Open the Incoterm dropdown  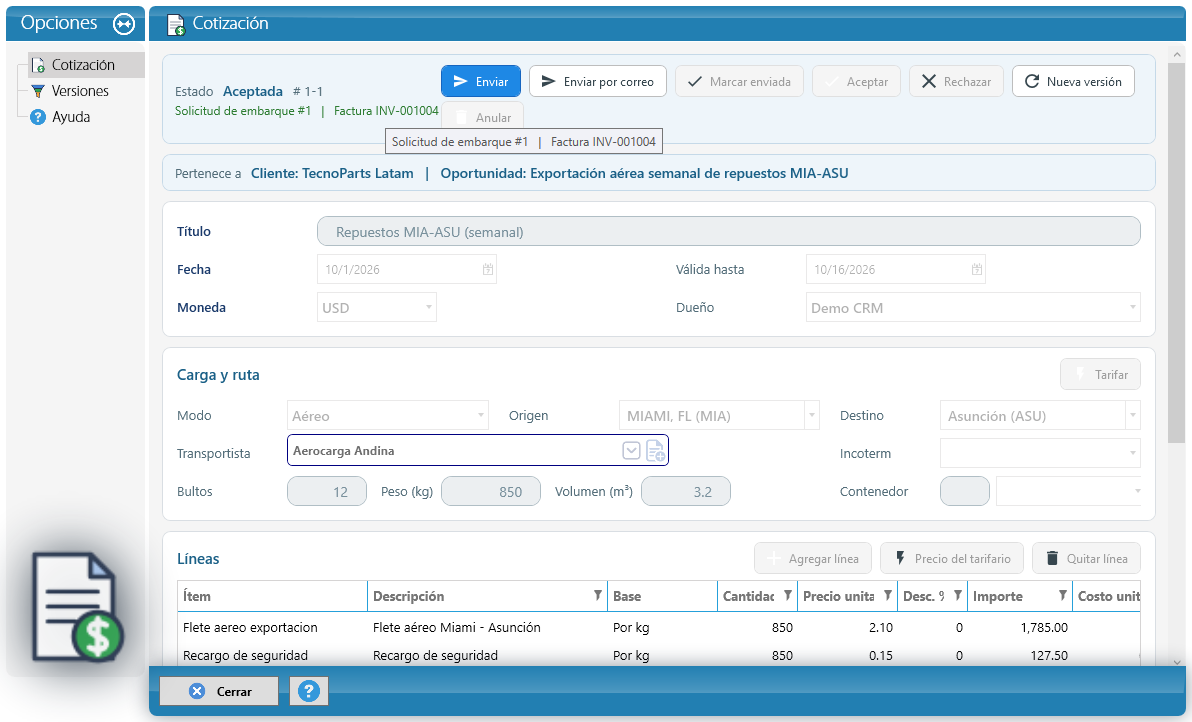coord(1040,454)
